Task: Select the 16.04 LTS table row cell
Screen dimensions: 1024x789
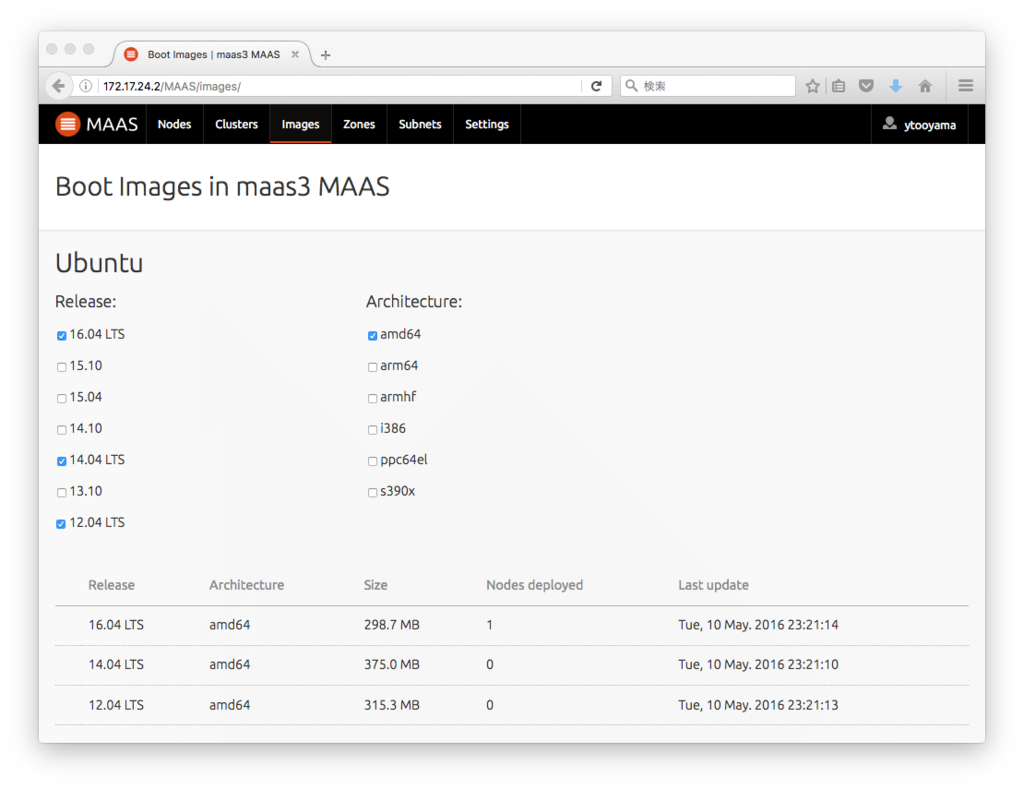Action: pos(116,625)
